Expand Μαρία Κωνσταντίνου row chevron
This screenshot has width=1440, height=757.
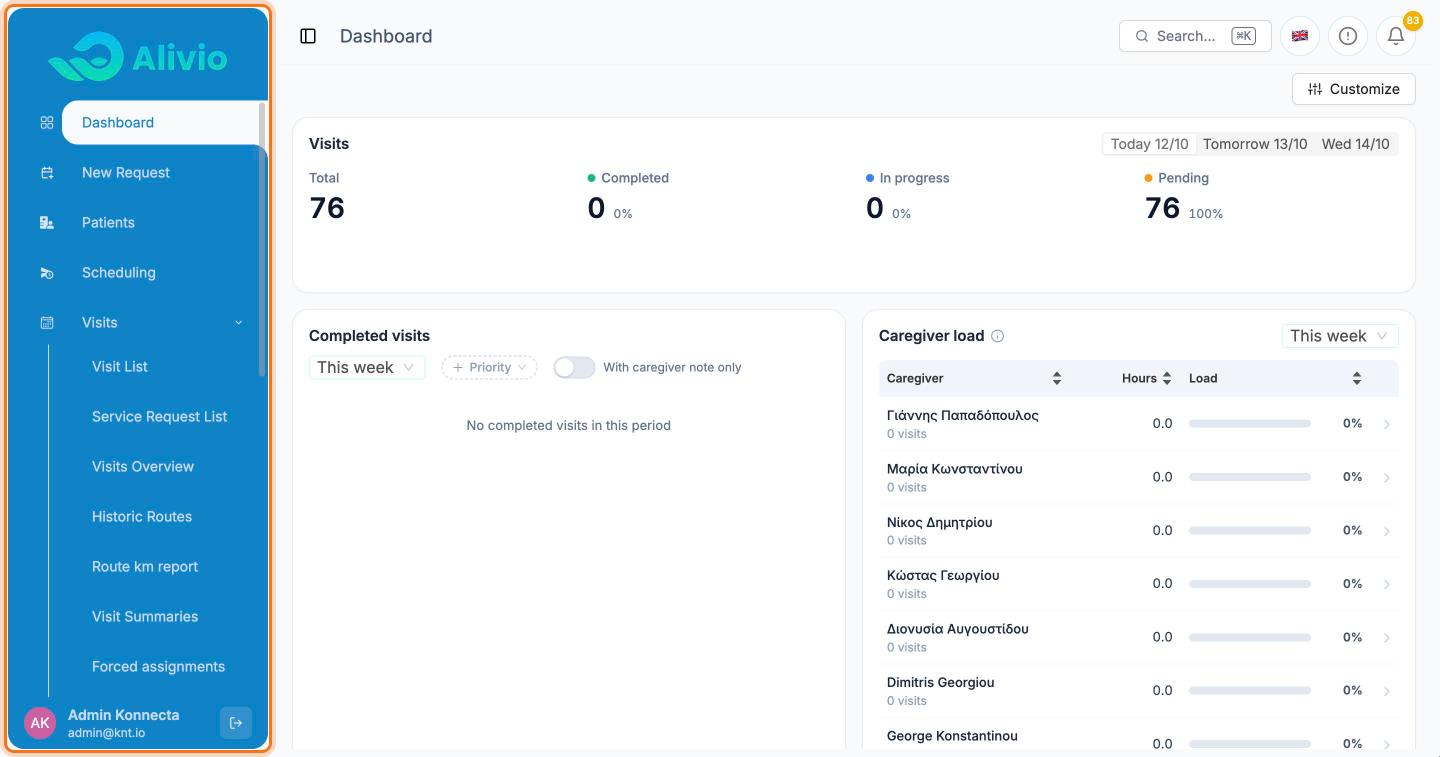coord(1387,477)
